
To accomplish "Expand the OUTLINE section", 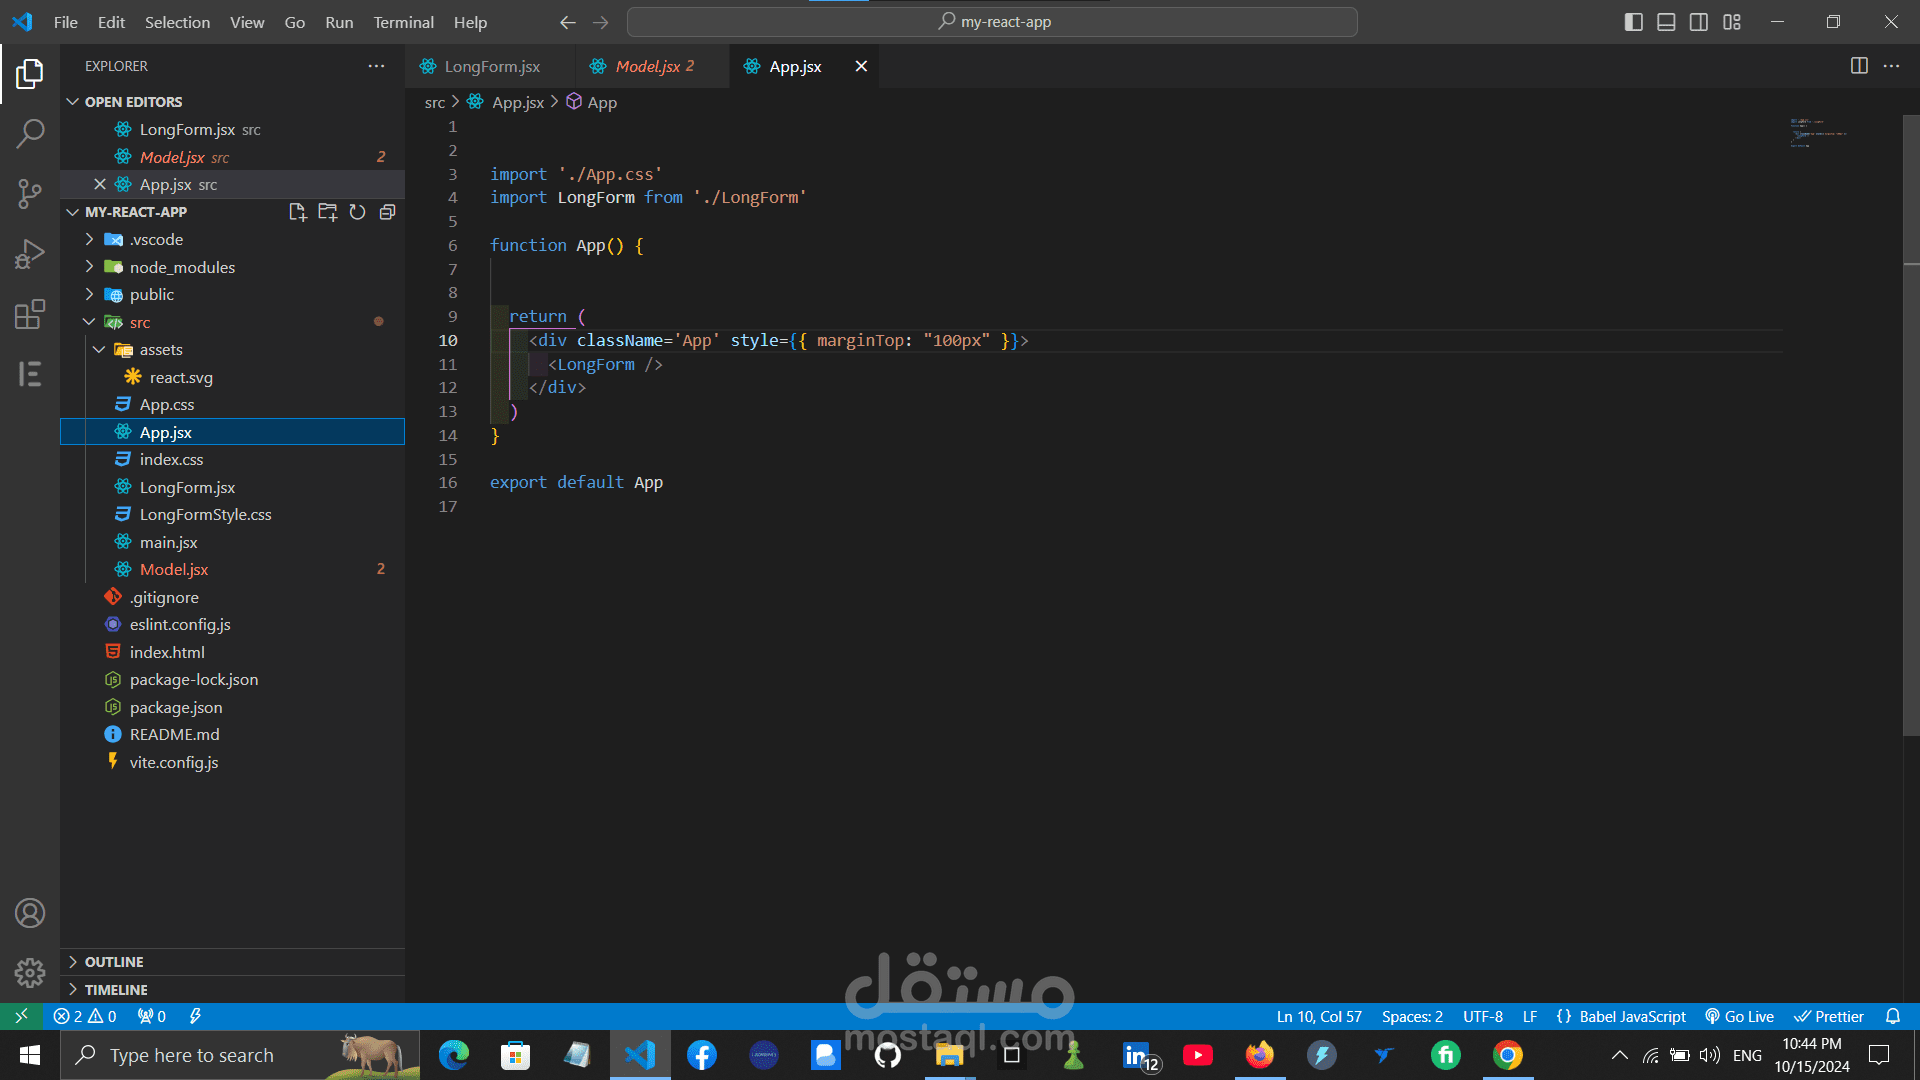I will tap(114, 962).
